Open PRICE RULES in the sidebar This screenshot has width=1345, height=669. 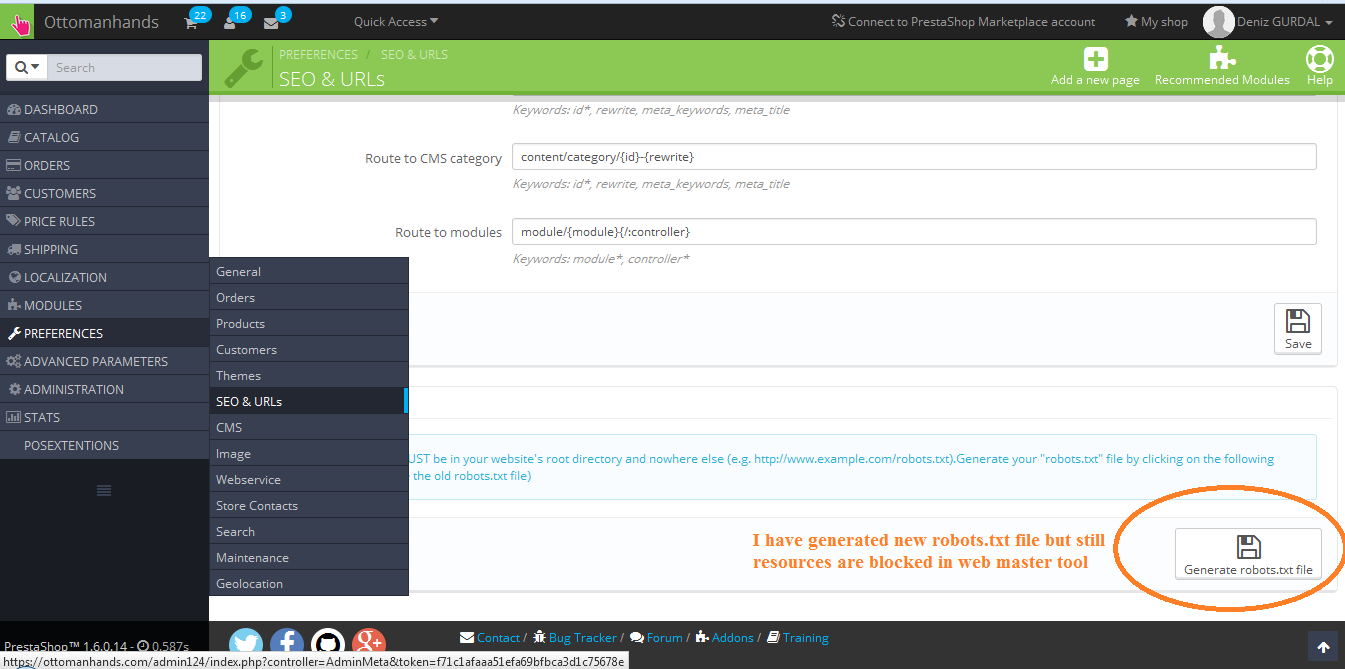pos(104,221)
